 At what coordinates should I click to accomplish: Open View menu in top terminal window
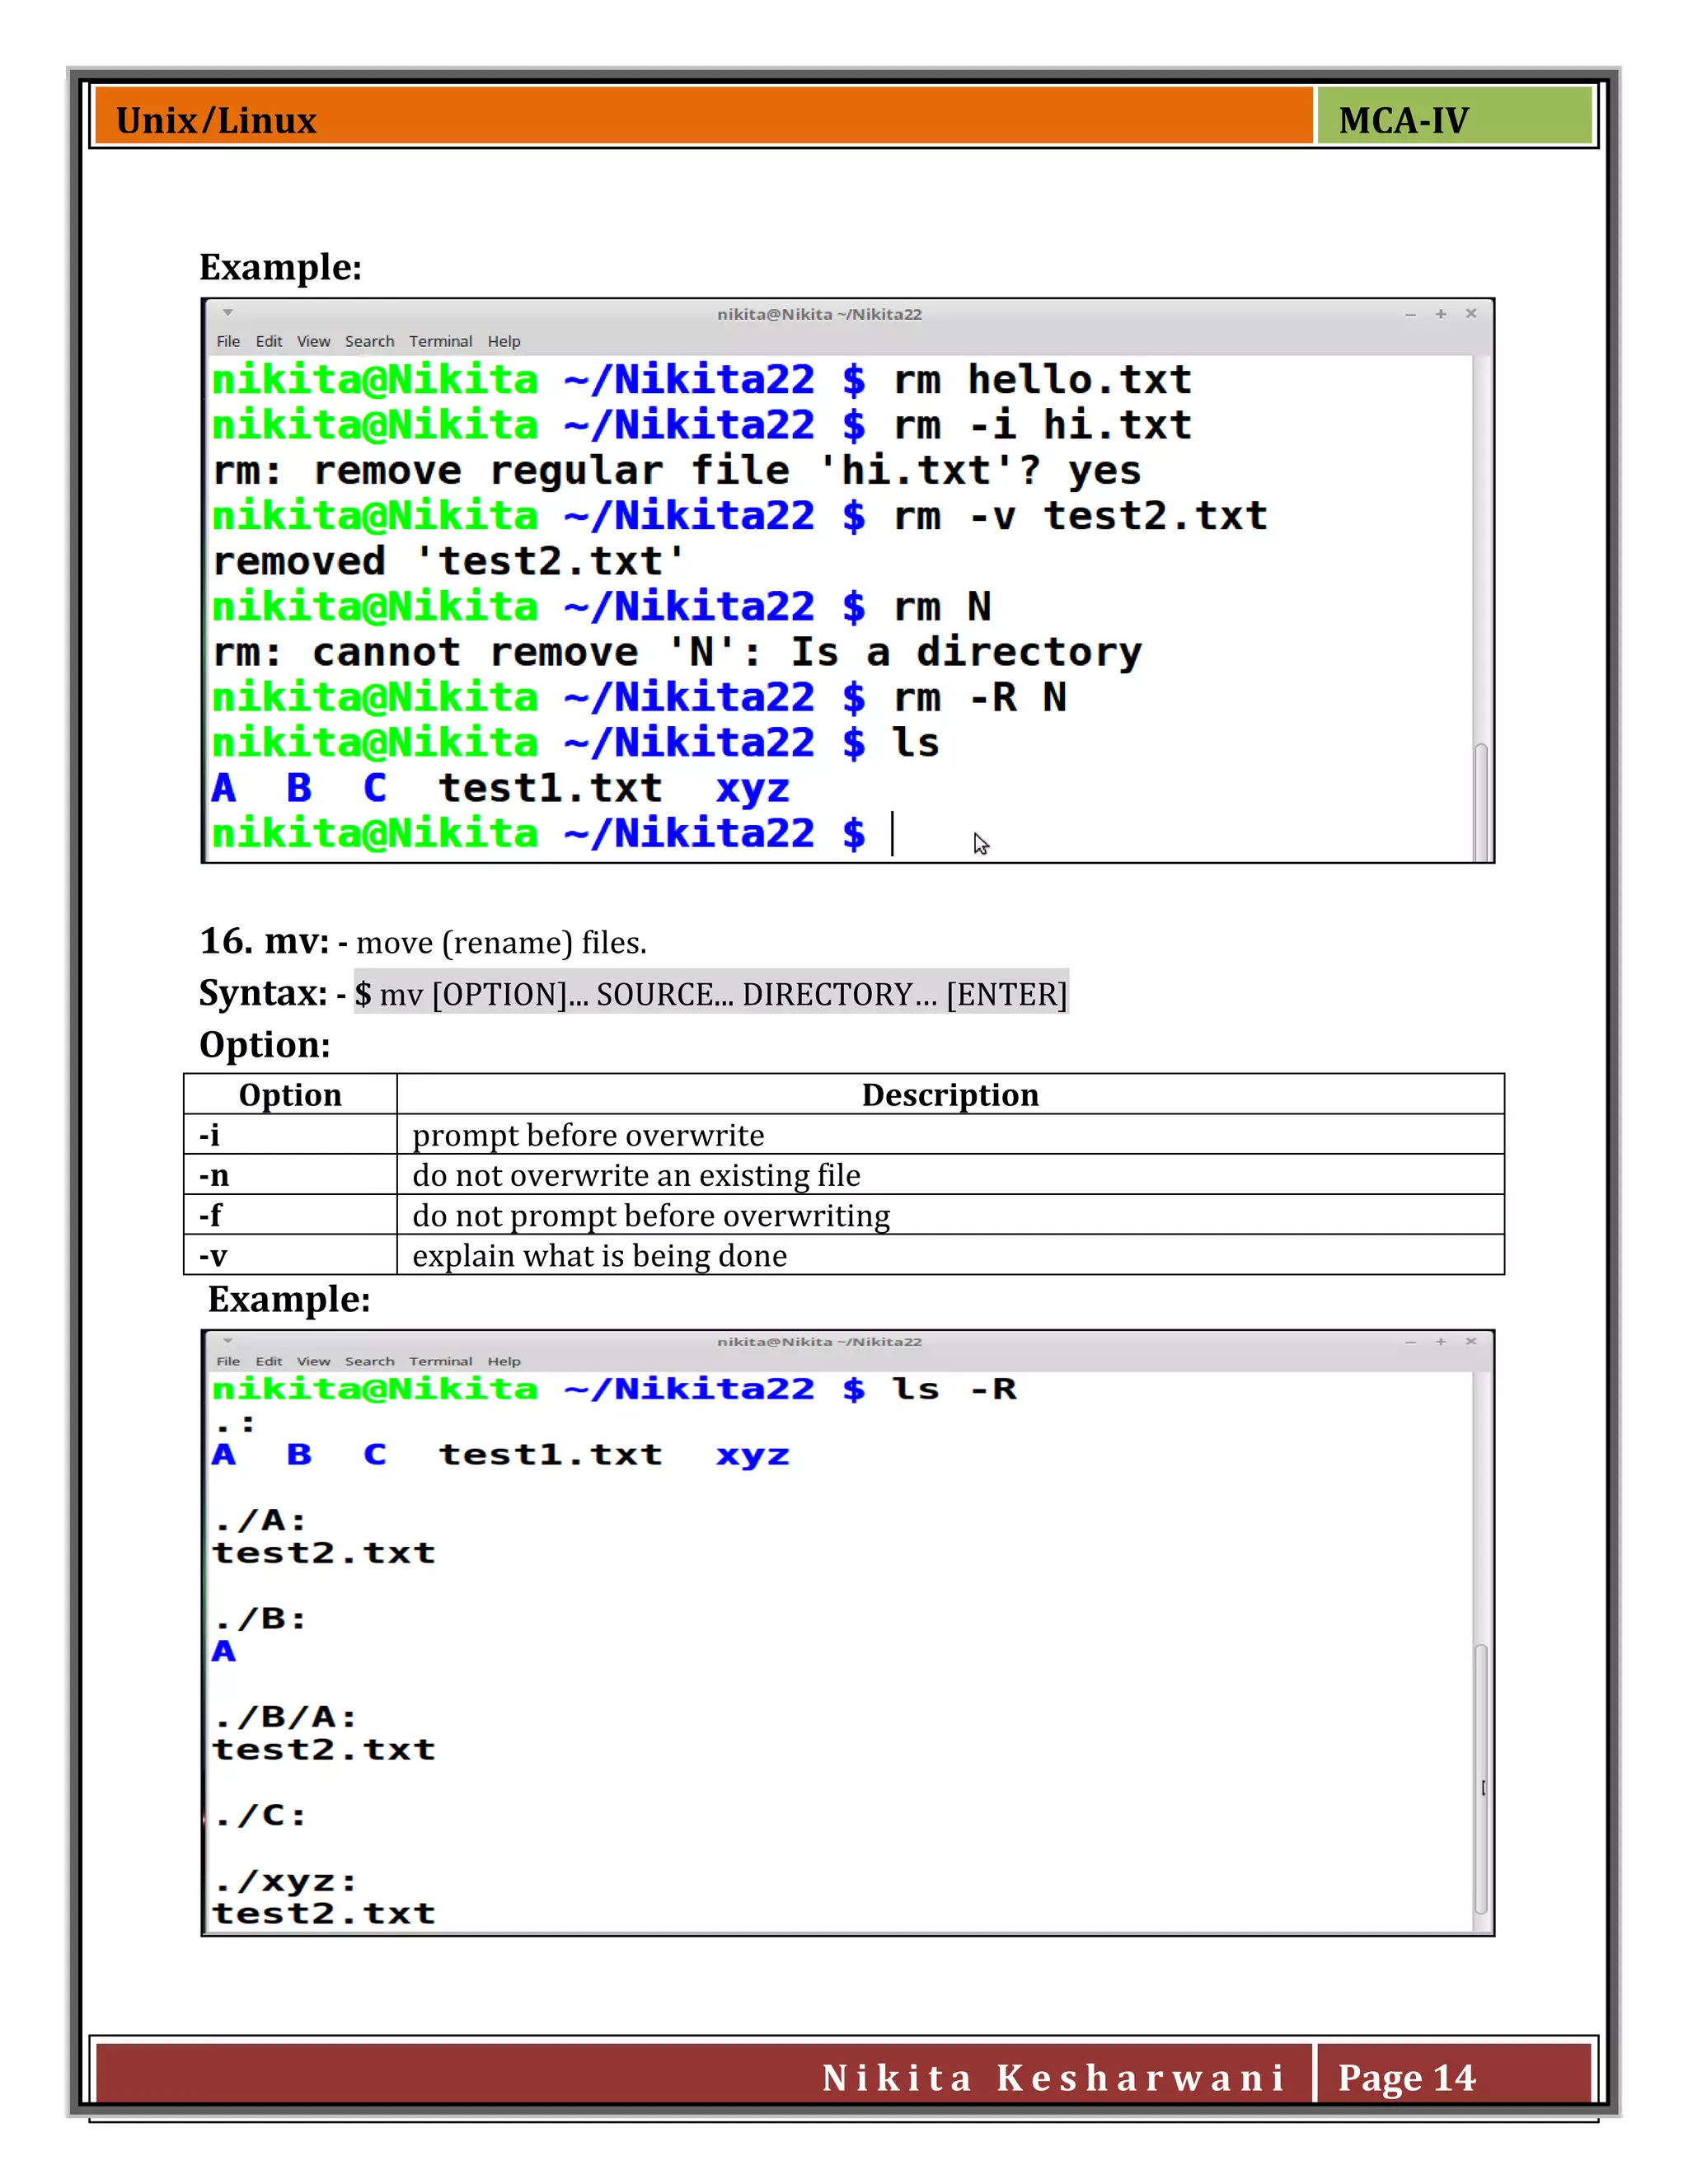313,341
